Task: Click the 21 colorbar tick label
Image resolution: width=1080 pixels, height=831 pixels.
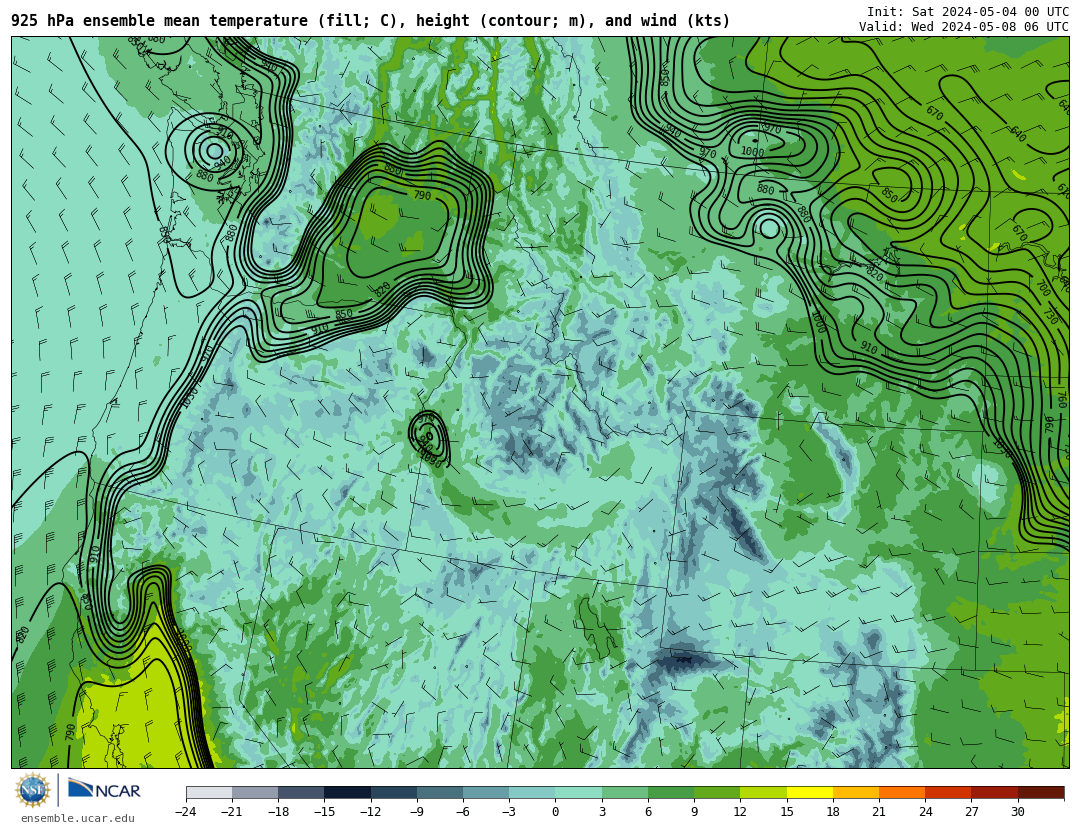Action: (879, 812)
